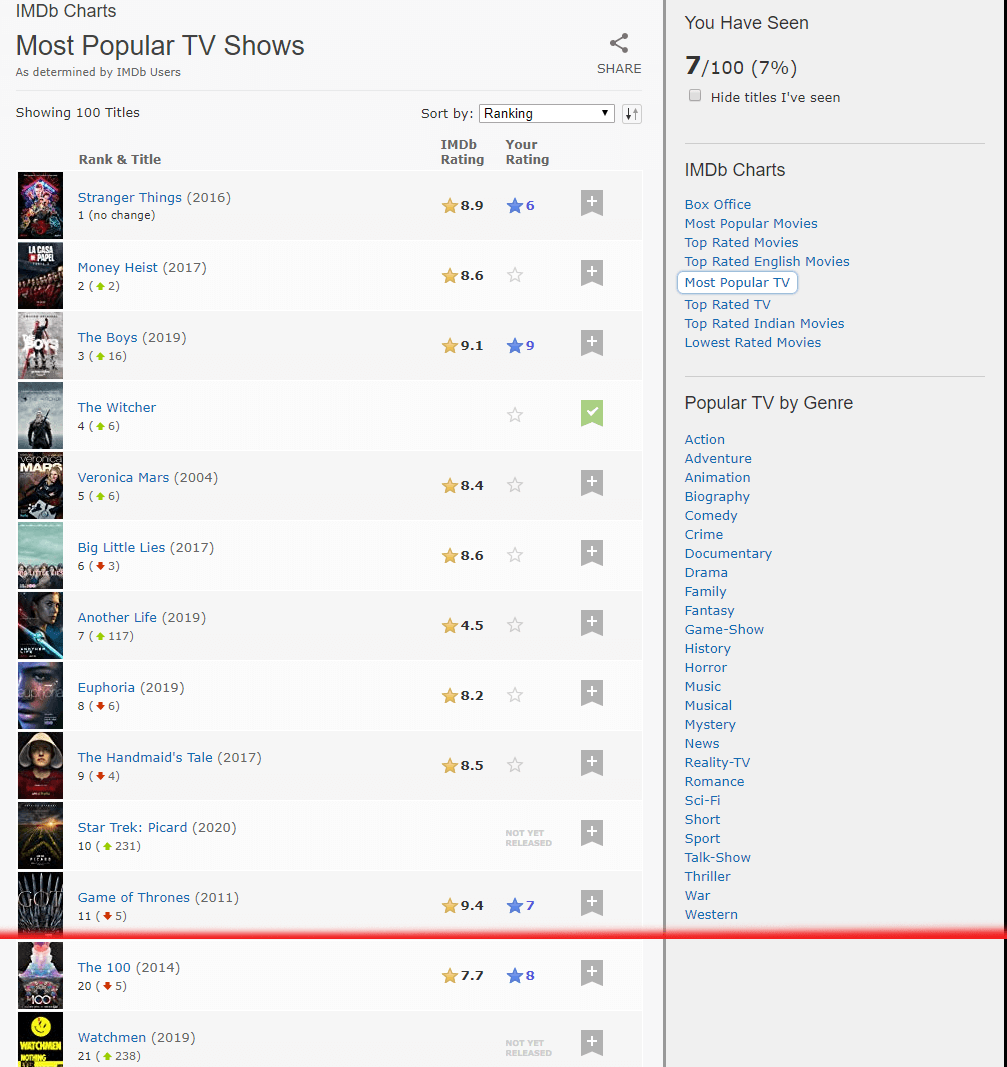Rate Money Heist via its empty star

point(514,274)
